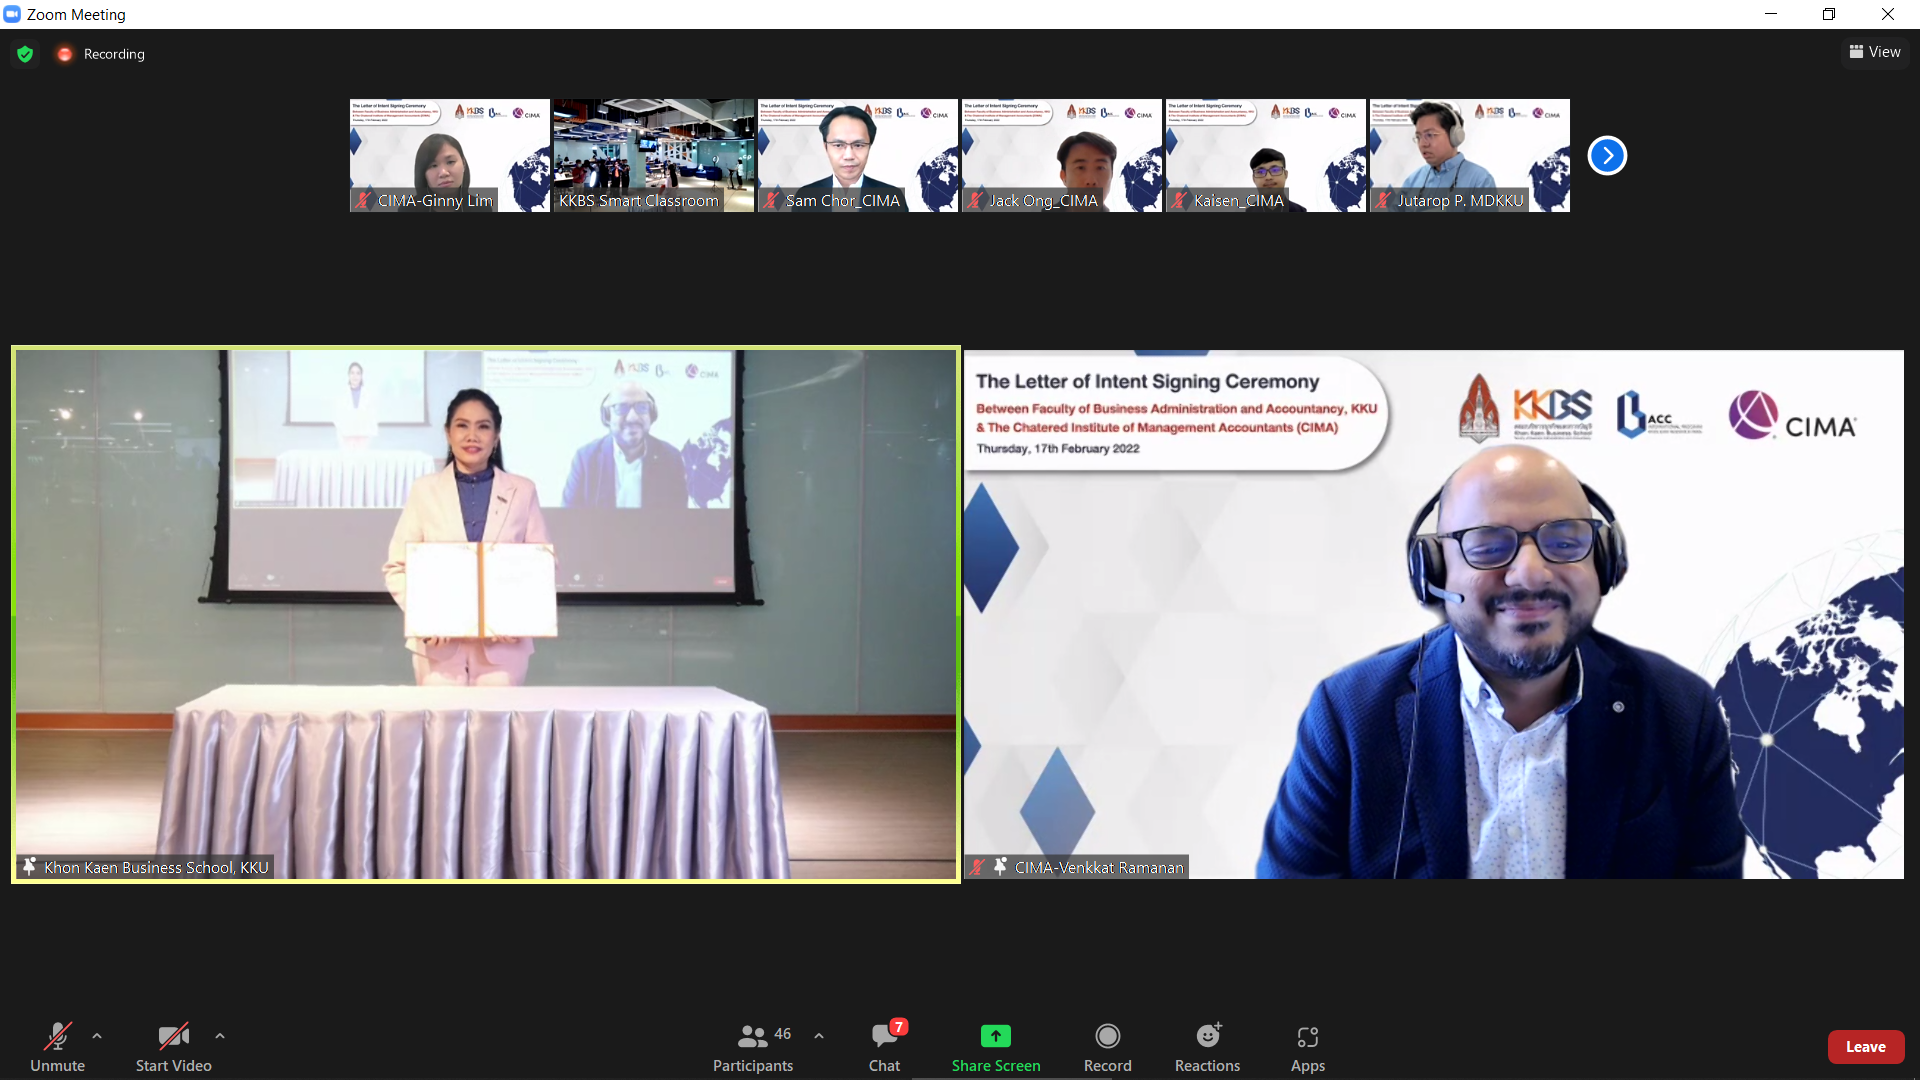
Task: Select CIMA-Ginny Lim video thumbnail
Action: coord(450,155)
